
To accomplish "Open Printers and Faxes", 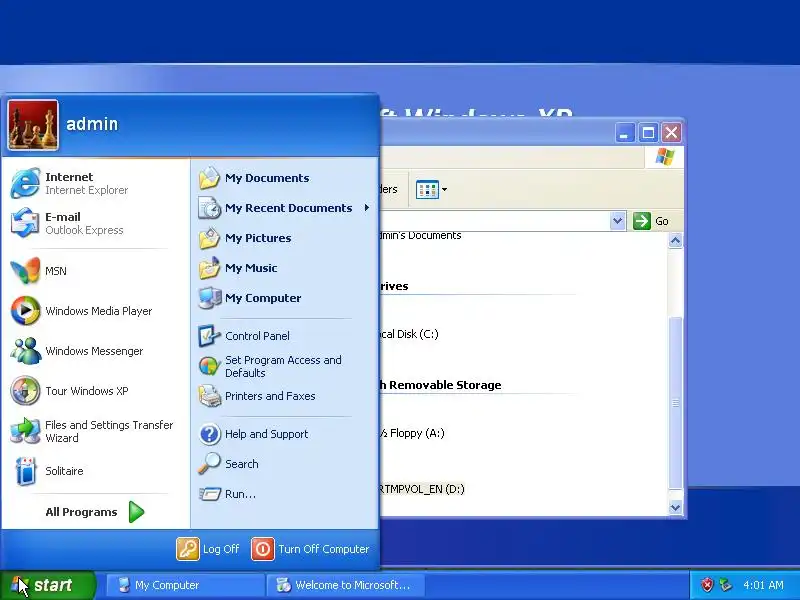I will pos(284,396).
